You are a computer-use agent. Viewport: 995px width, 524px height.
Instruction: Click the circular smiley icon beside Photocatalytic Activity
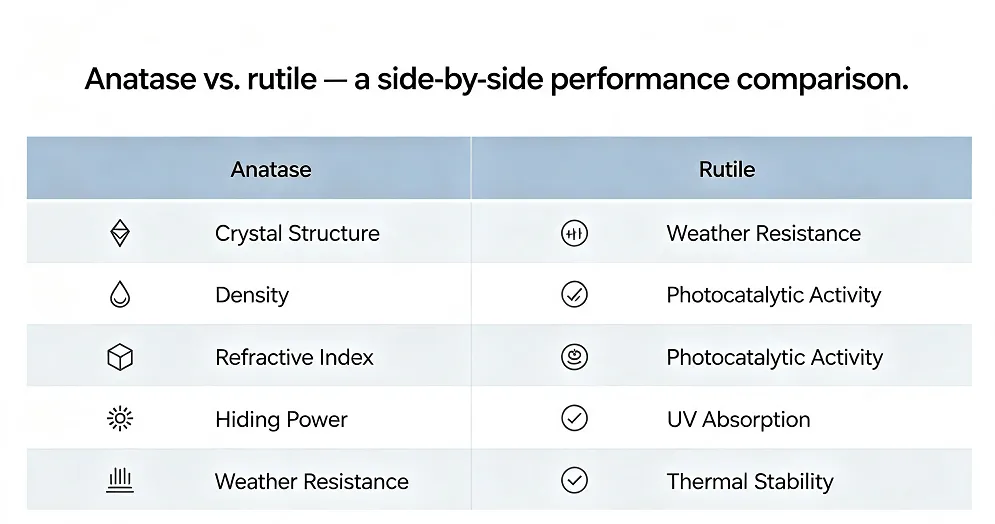tap(574, 357)
